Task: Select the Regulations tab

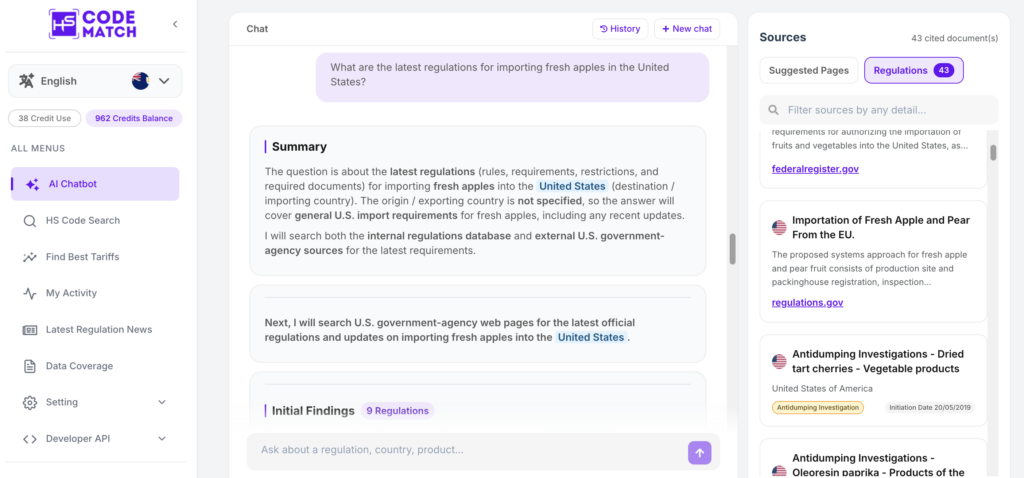Action: tap(914, 71)
